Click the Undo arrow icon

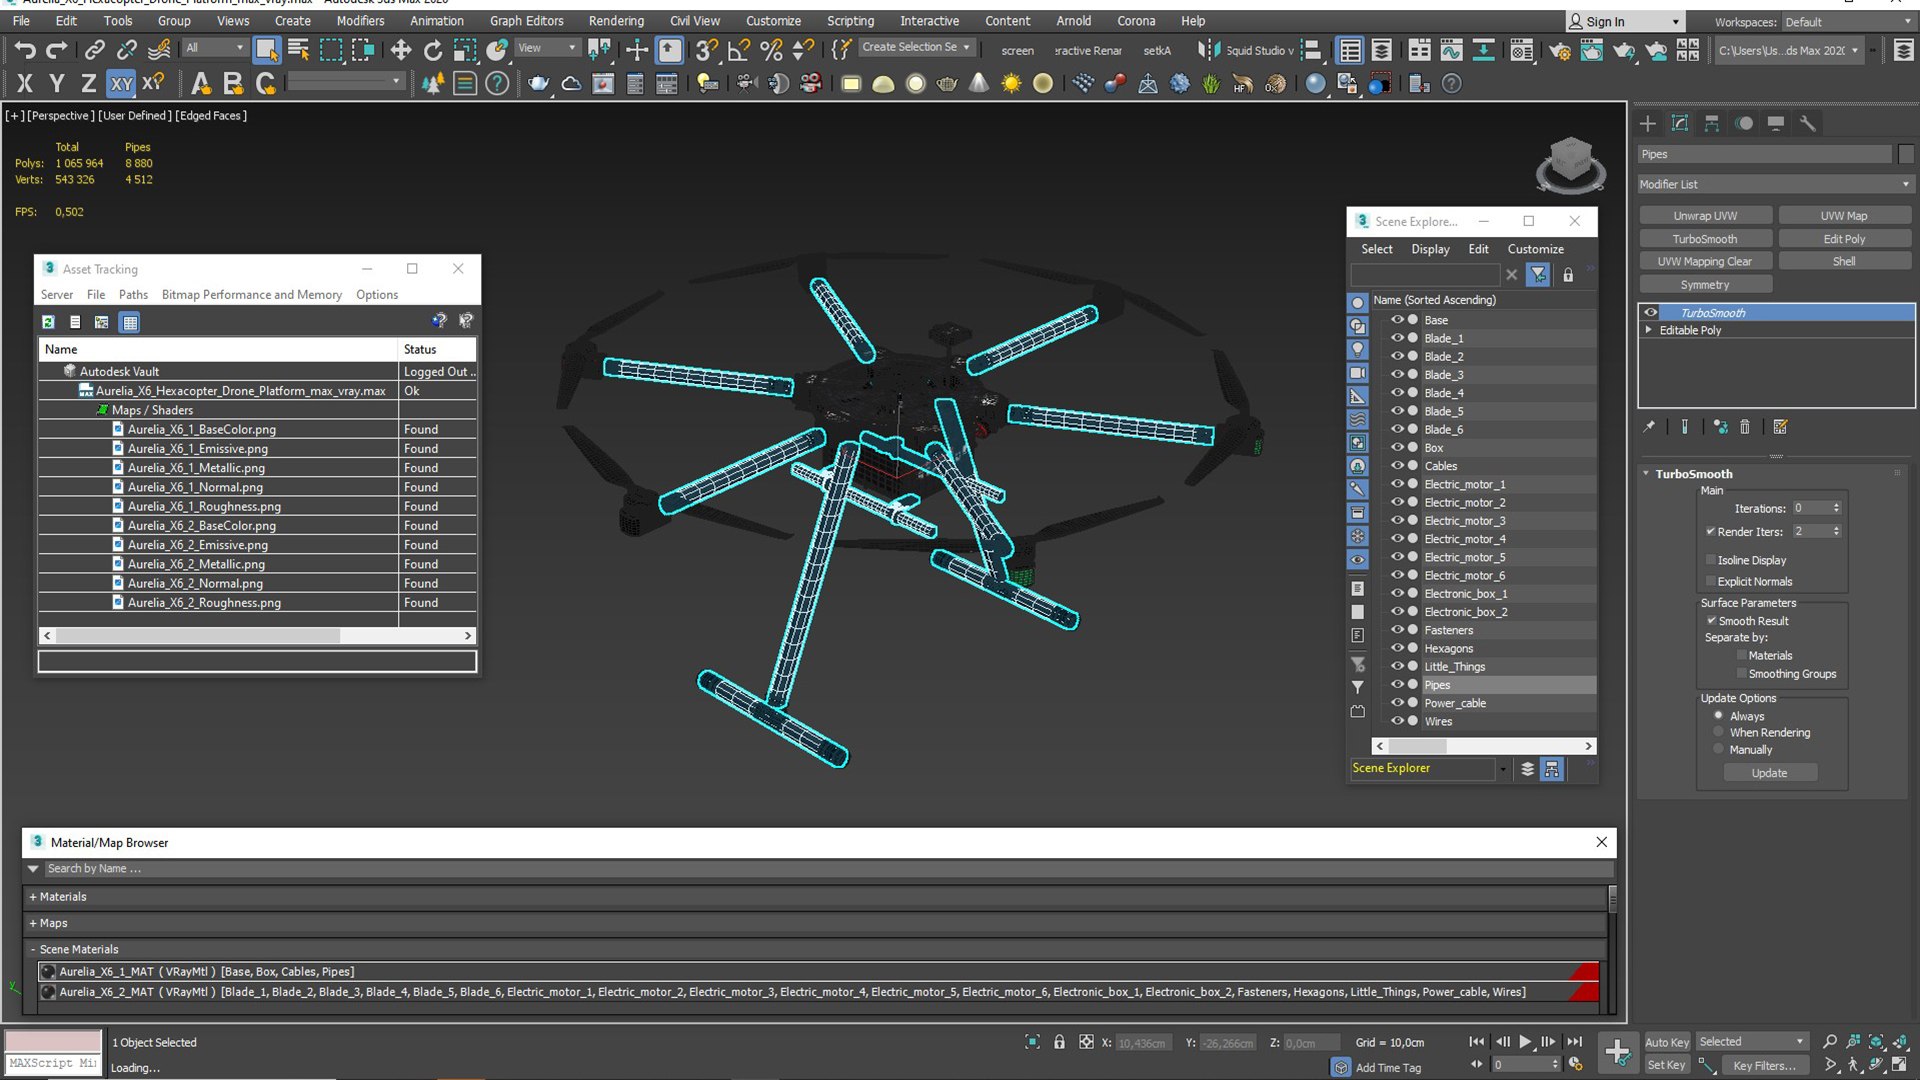25,50
